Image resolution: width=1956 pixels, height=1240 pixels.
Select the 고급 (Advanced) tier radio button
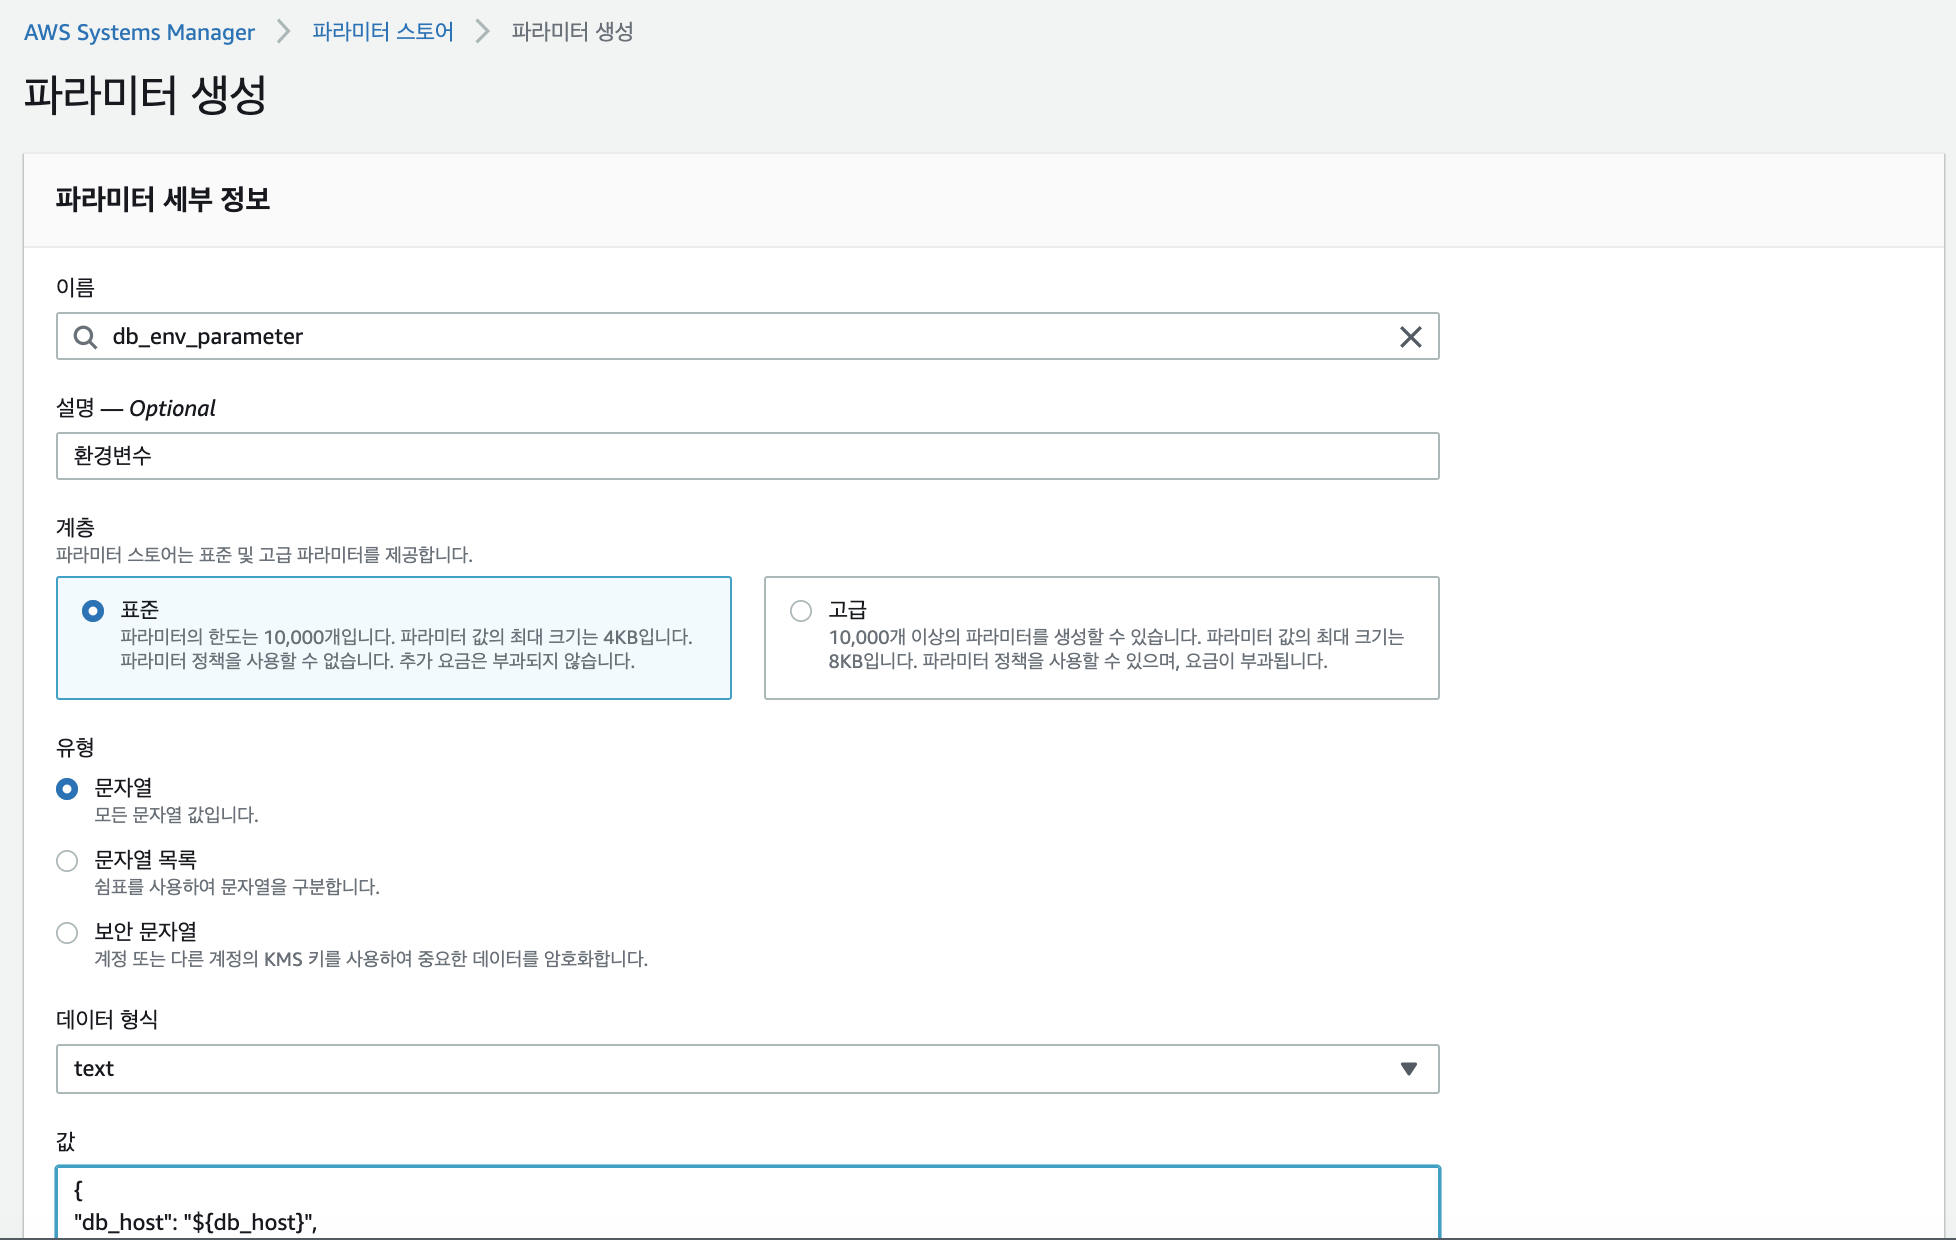pyautogui.click(x=801, y=611)
